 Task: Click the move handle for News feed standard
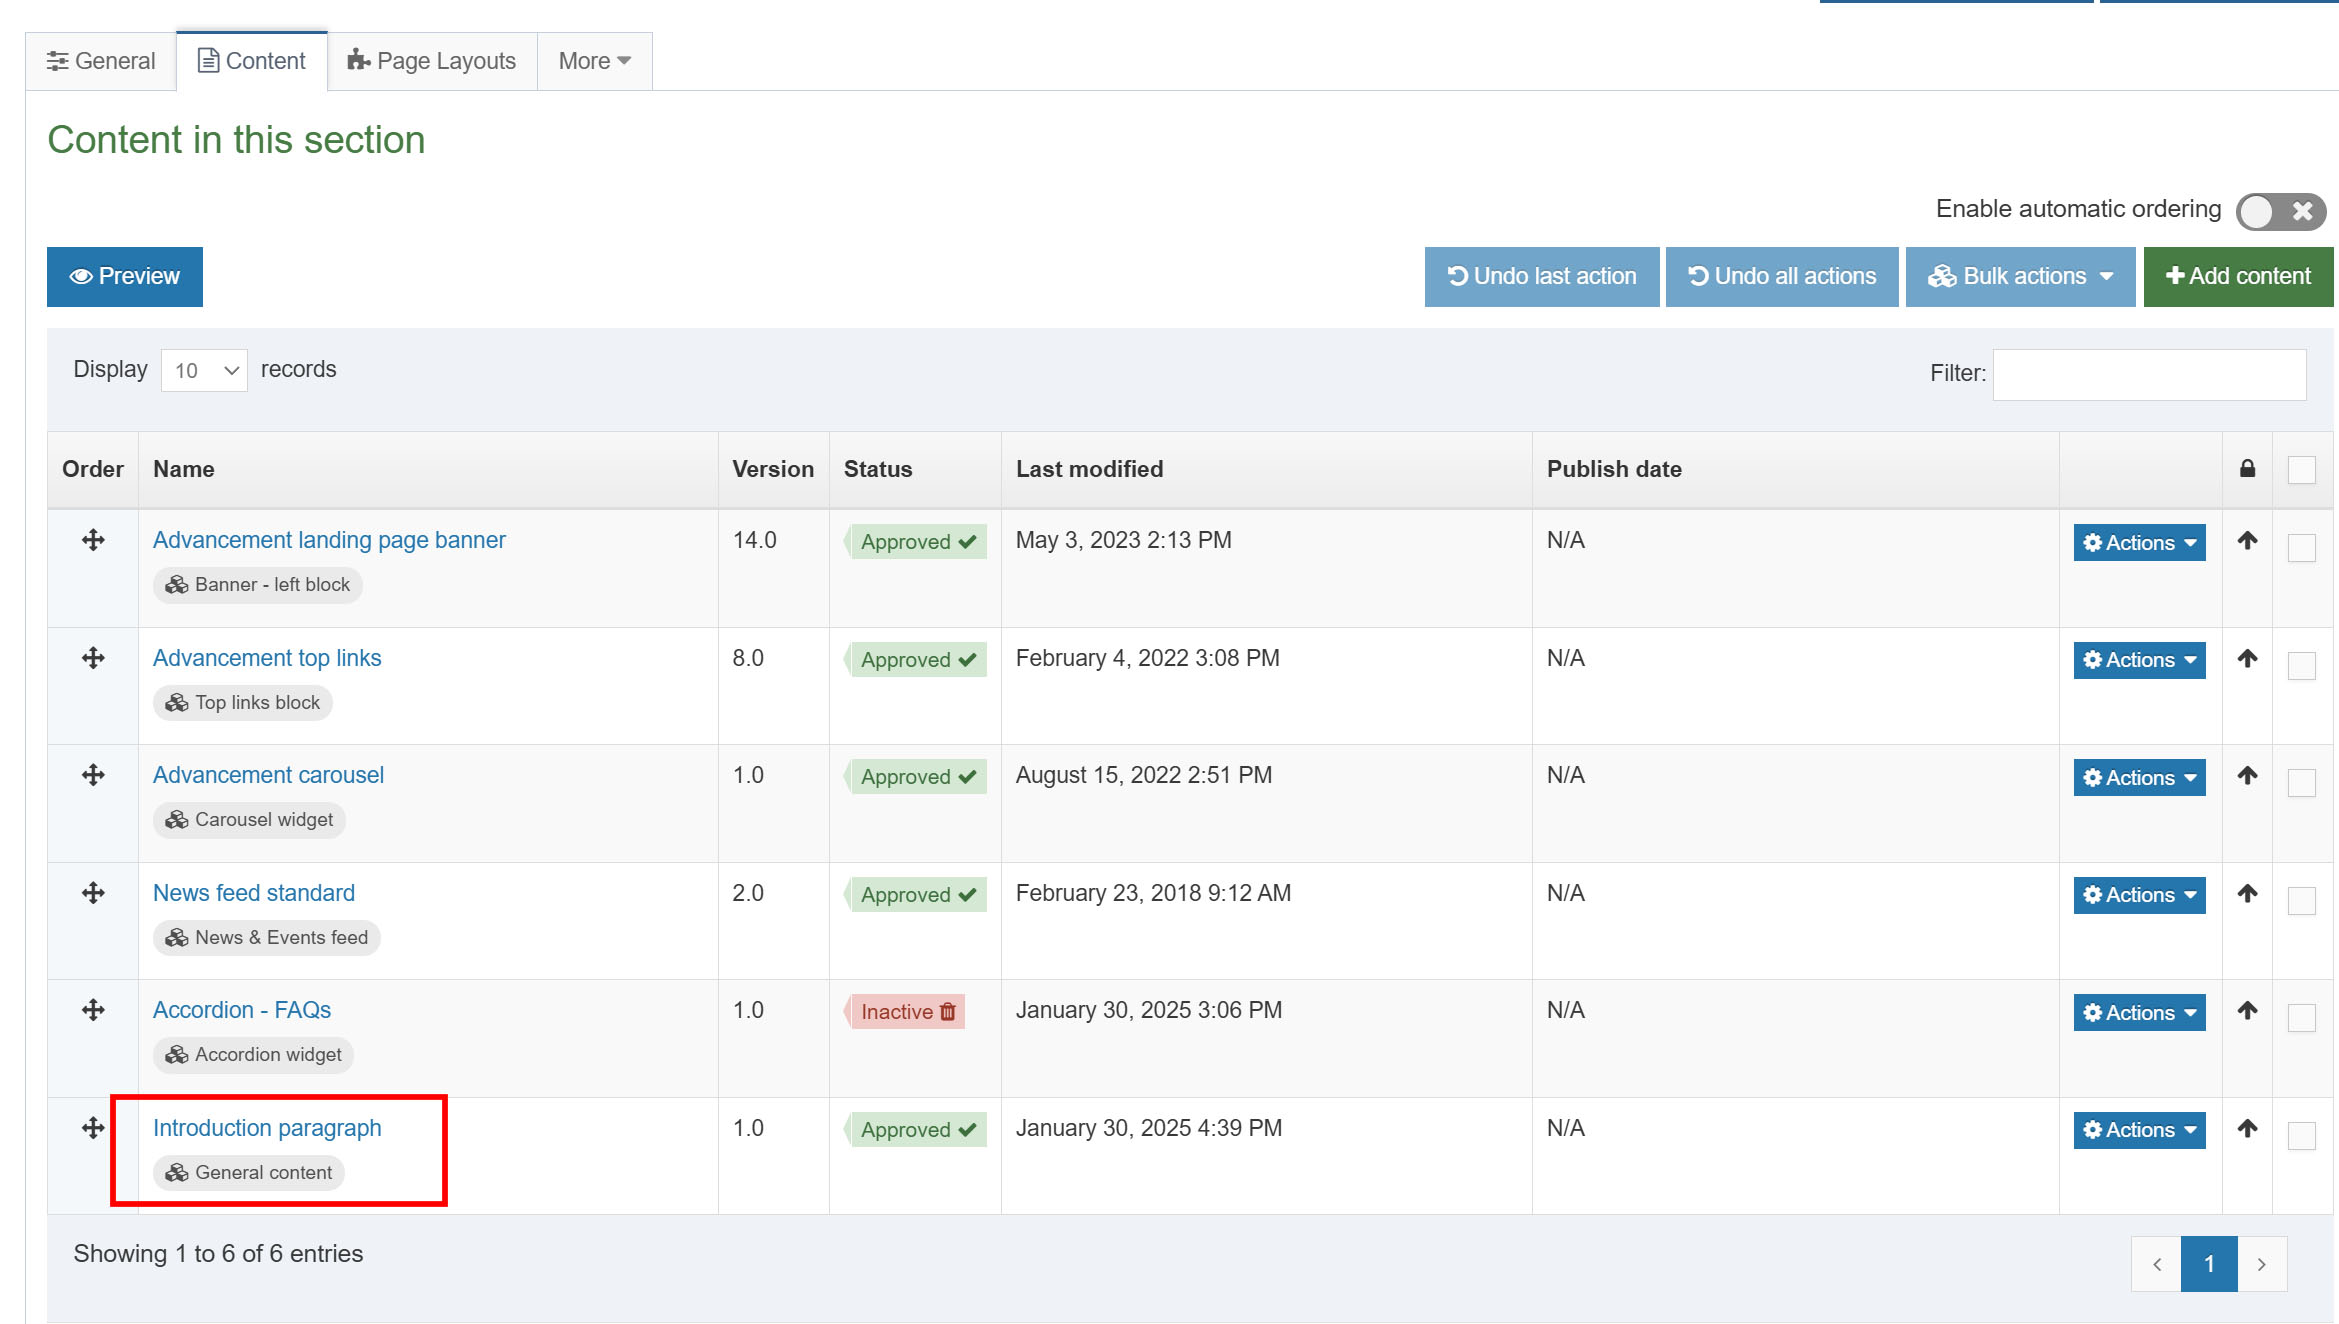click(x=93, y=893)
